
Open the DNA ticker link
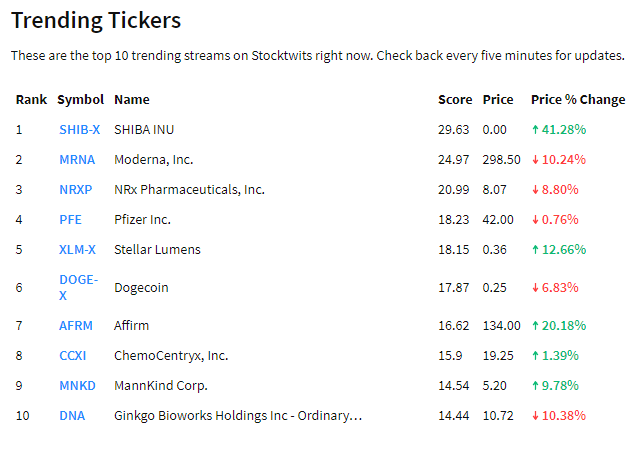point(72,416)
